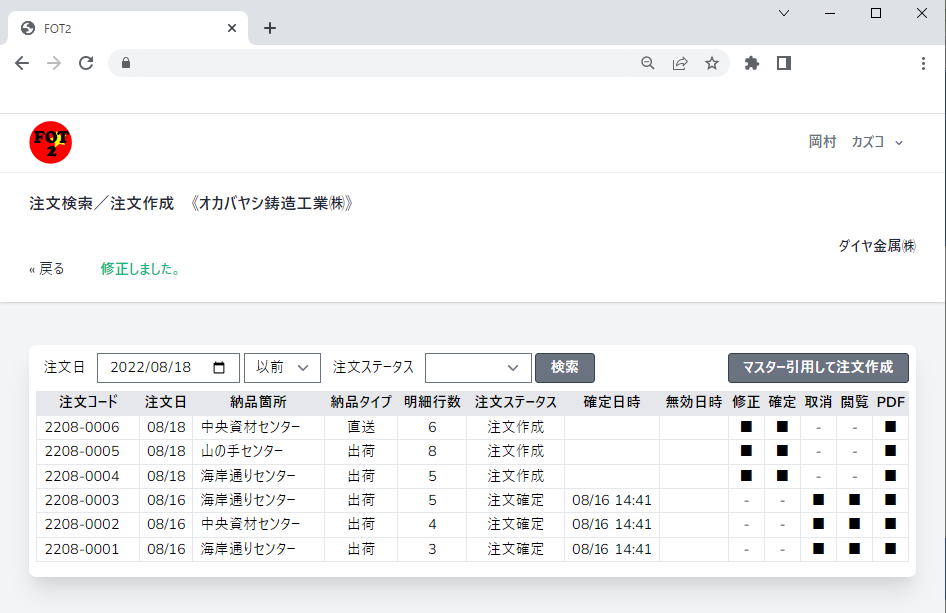
Task: Click マスター引用して注文作成 button
Action: (x=818, y=367)
